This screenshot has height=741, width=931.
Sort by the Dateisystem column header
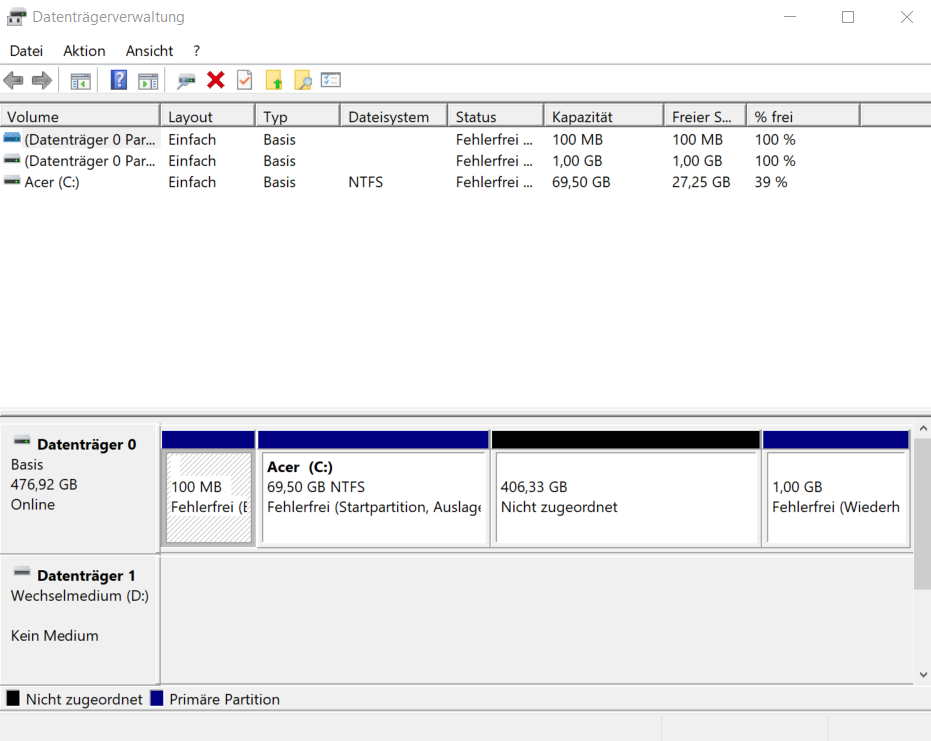[x=394, y=116]
